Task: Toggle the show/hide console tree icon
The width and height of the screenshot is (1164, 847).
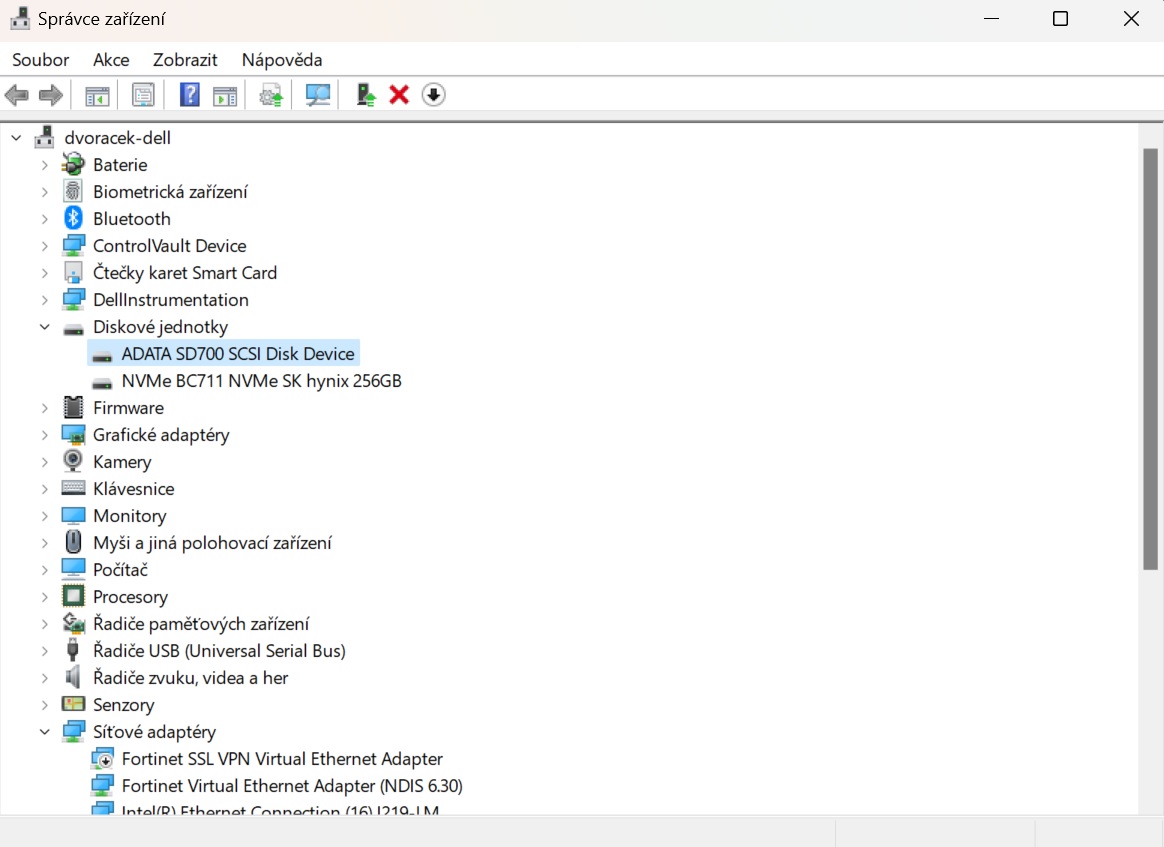Action: click(x=97, y=95)
